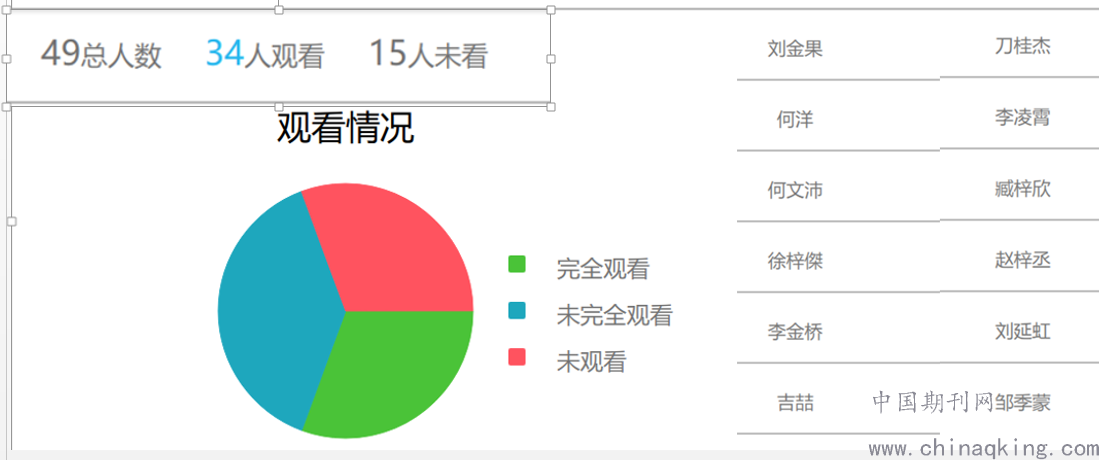Click the red 未观看 legend swatch

pos(517,357)
